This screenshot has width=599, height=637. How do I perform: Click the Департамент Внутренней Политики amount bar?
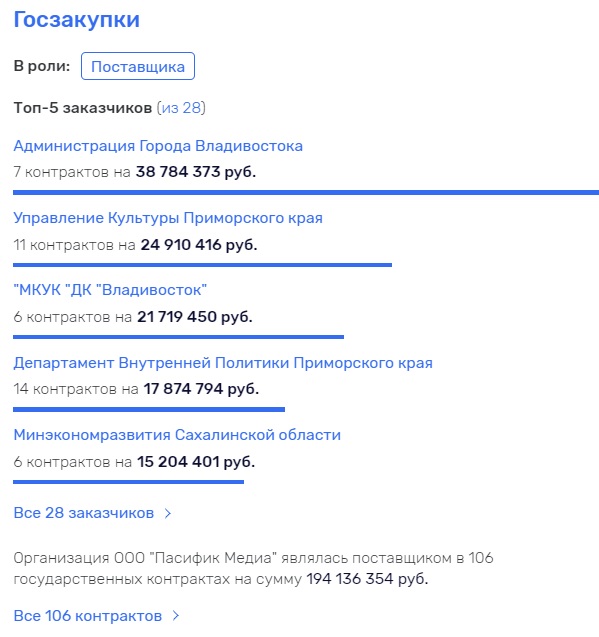tap(149, 410)
